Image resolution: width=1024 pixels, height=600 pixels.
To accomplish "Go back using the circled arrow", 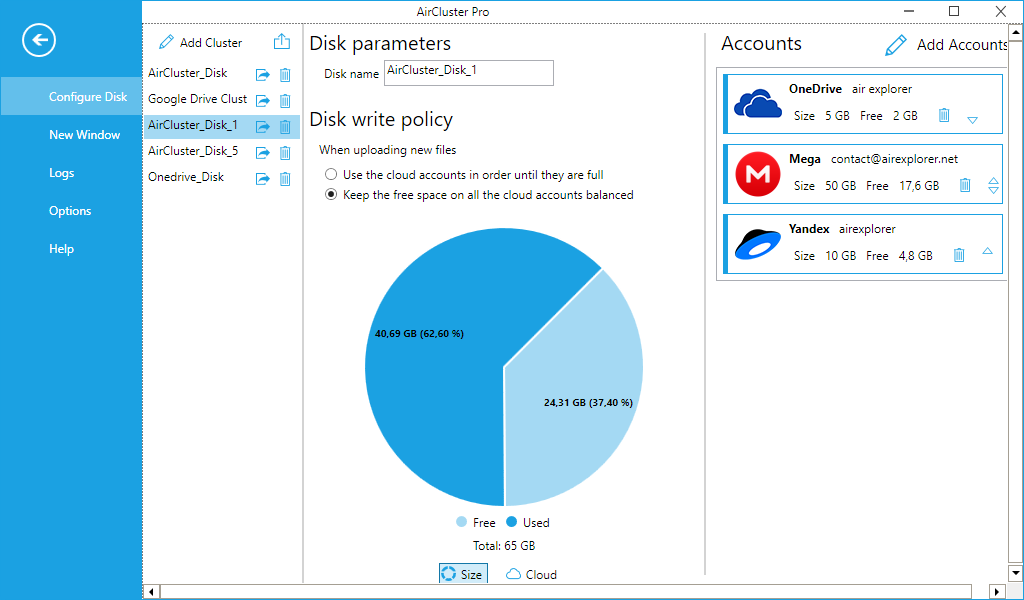I will (39, 40).
